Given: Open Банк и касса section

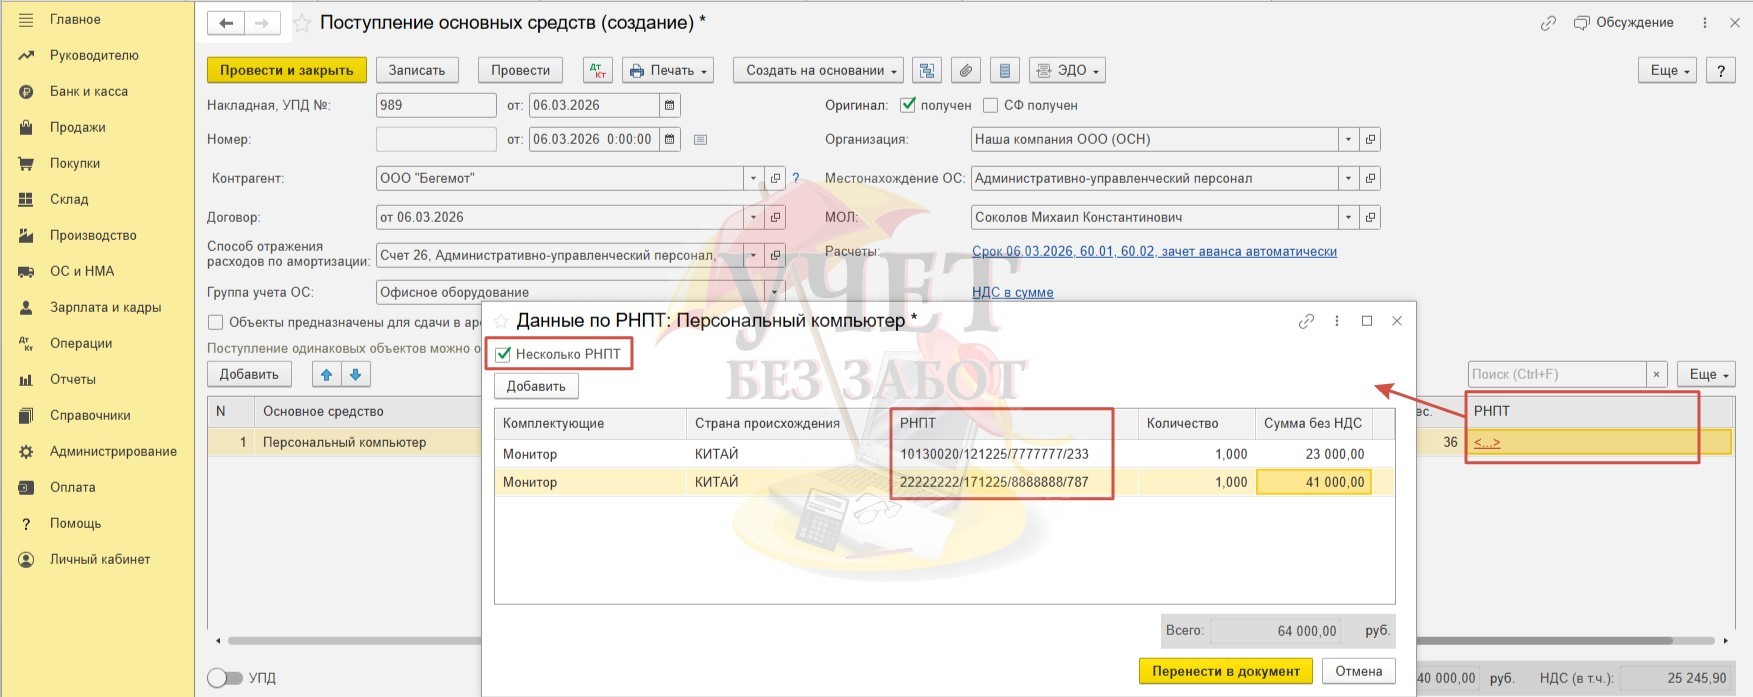Looking at the screenshot, I should click(x=88, y=91).
